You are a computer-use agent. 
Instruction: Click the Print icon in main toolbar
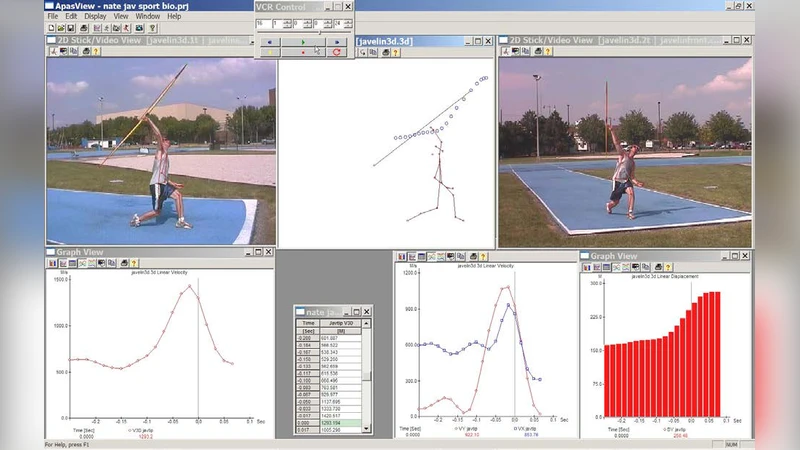coord(84,28)
